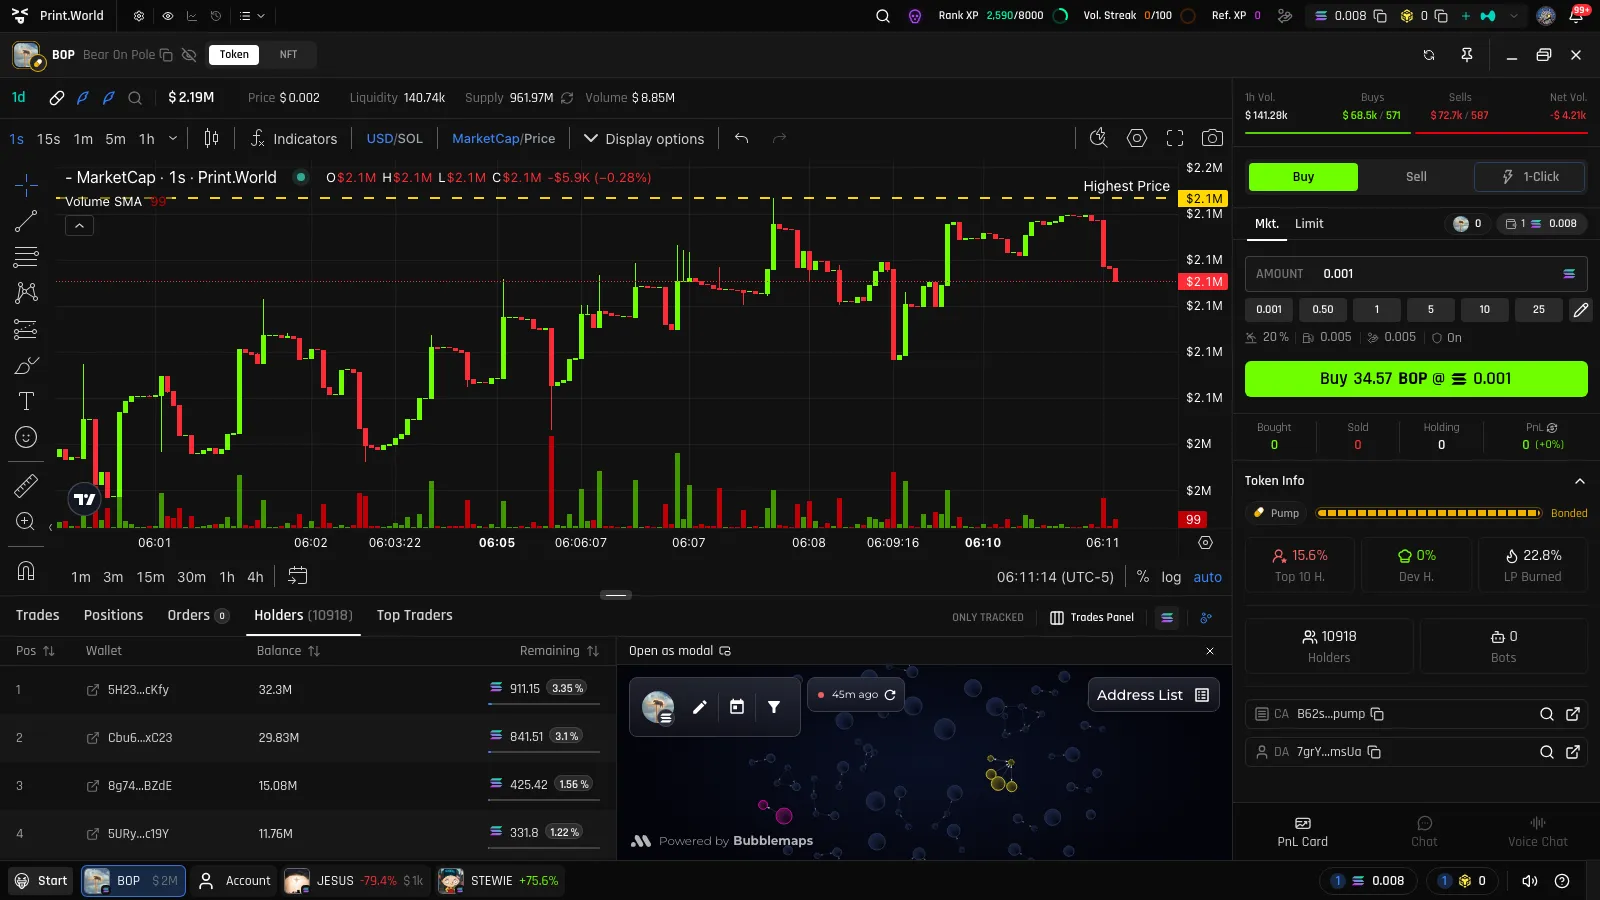
Task: Open the list menu dropdown in top bar
Action: [x=252, y=16]
